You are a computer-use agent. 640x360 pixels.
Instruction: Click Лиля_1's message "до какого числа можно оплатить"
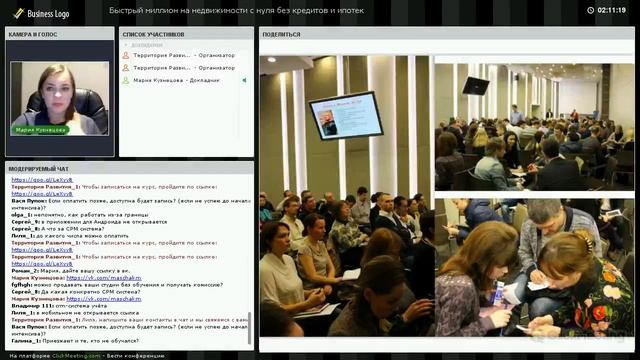[70, 236]
